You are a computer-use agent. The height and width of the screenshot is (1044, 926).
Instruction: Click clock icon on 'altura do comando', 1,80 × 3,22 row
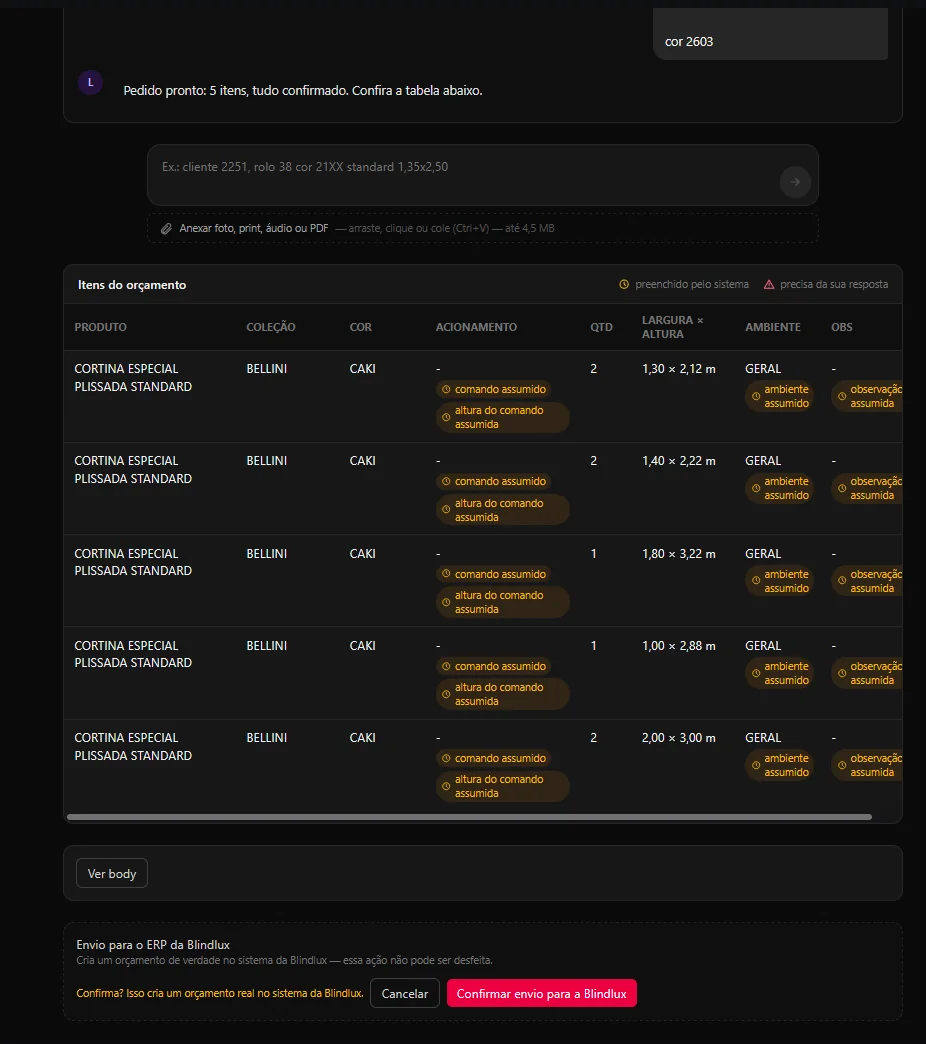[446, 602]
